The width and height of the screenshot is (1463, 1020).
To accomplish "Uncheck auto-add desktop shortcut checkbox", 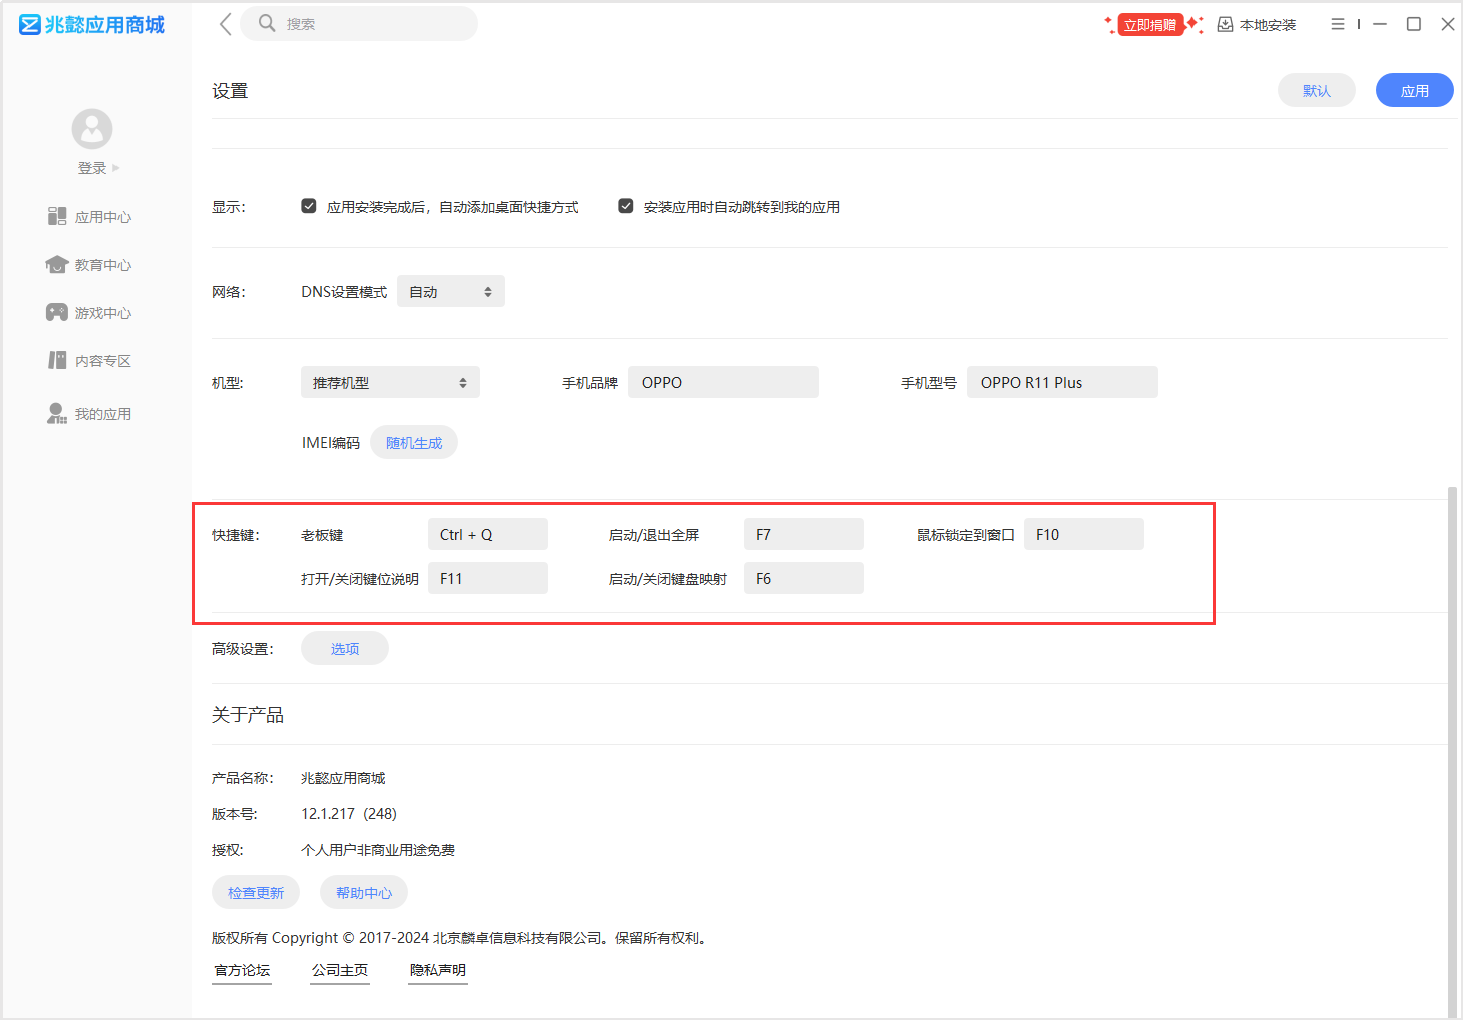I will pyautogui.click(x=309, y=206).
